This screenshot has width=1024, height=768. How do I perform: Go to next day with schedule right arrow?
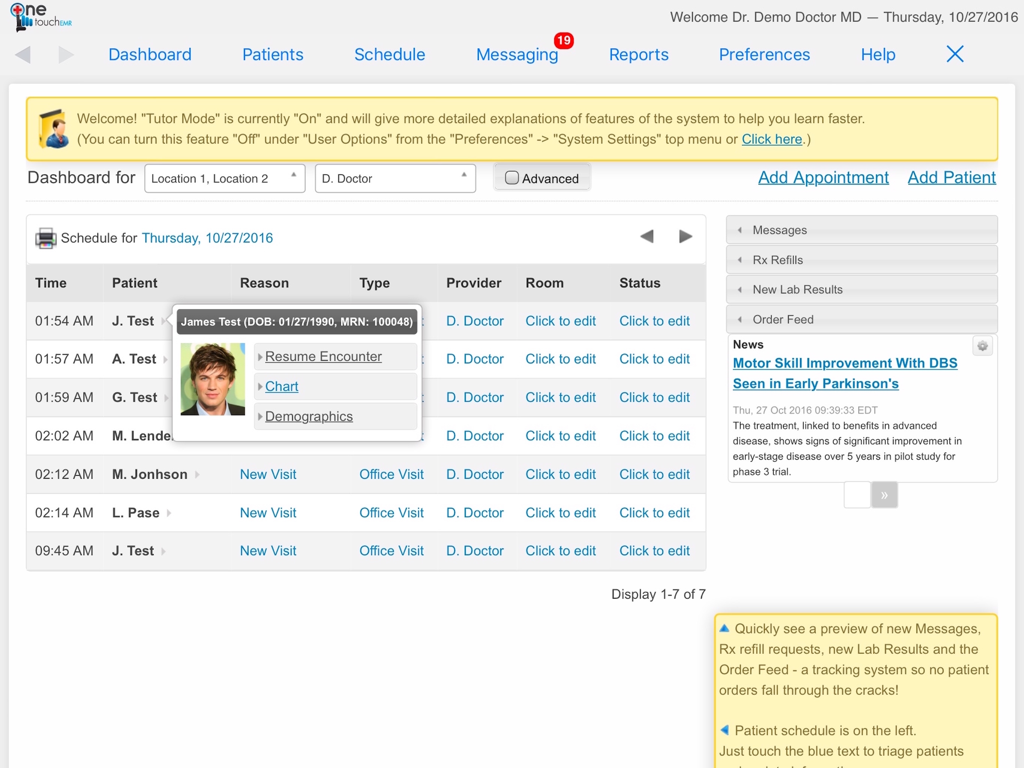685,237
